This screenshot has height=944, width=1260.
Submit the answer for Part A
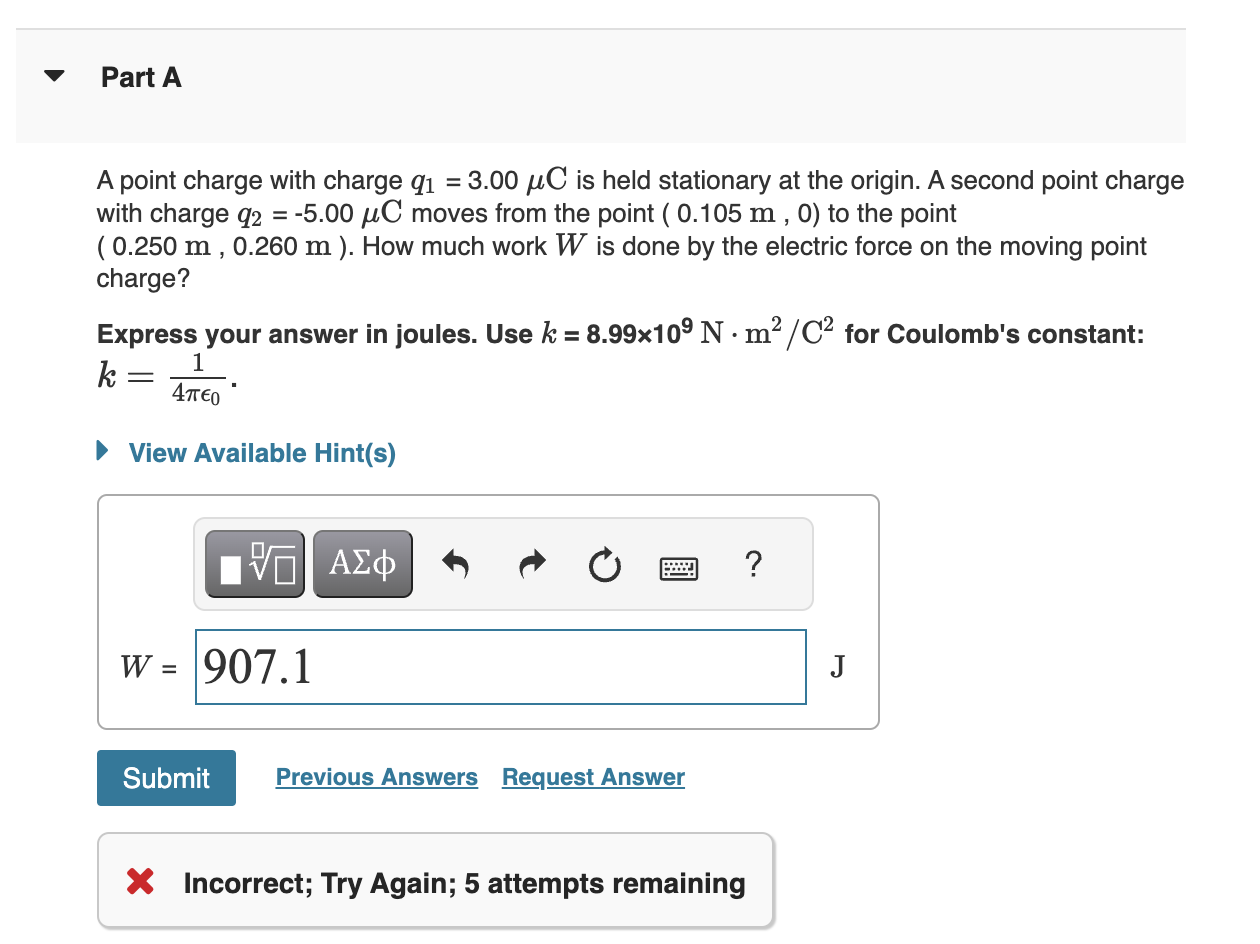(x=166, y=777)
